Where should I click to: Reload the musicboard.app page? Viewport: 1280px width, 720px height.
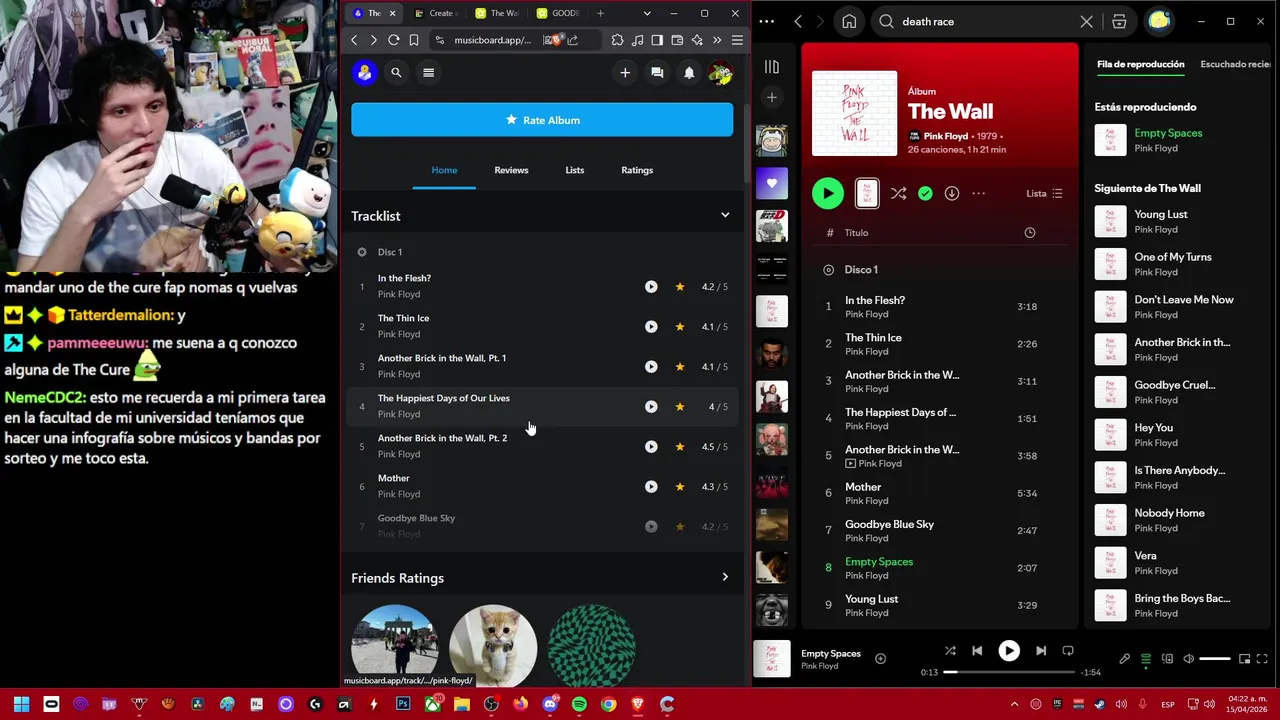pos(394,40)
